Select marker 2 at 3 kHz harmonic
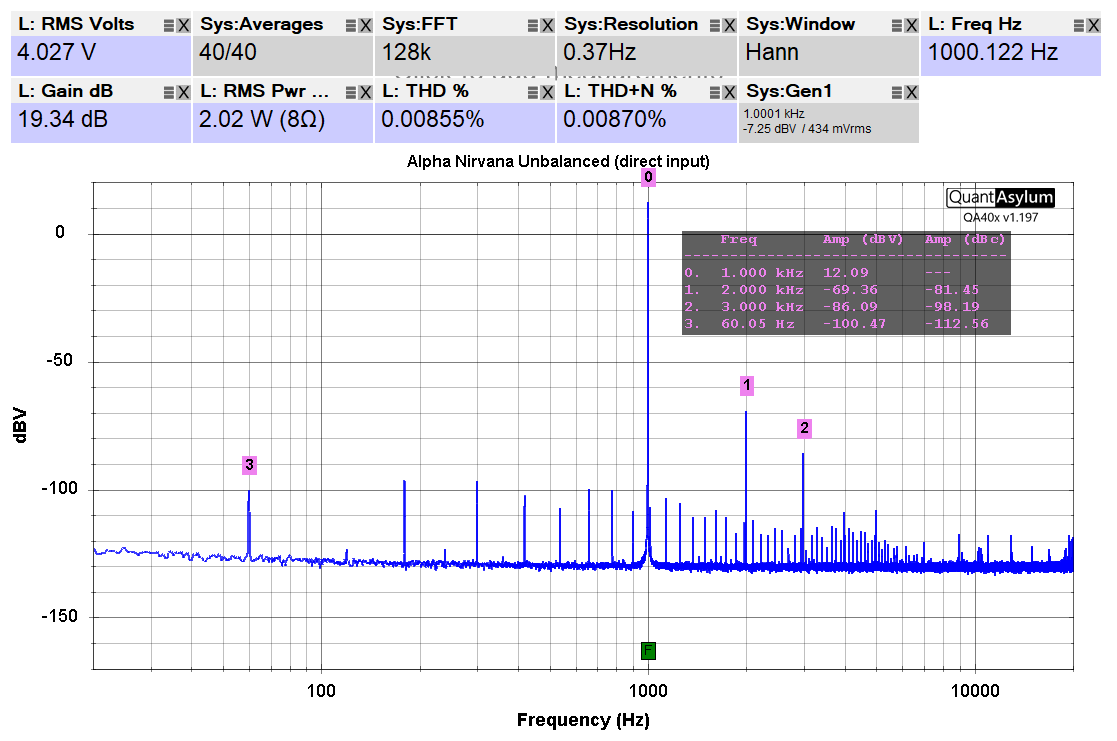 pos(804,428)
